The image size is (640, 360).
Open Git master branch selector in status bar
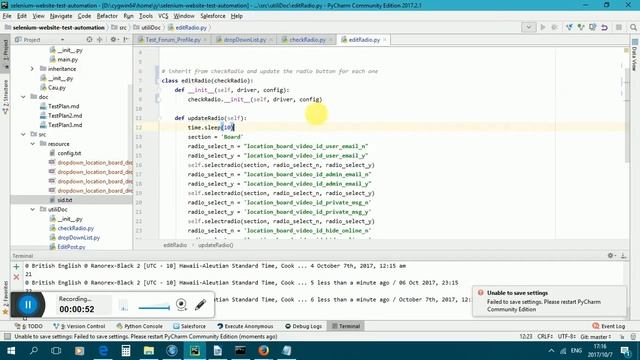(x=597, y=337)
